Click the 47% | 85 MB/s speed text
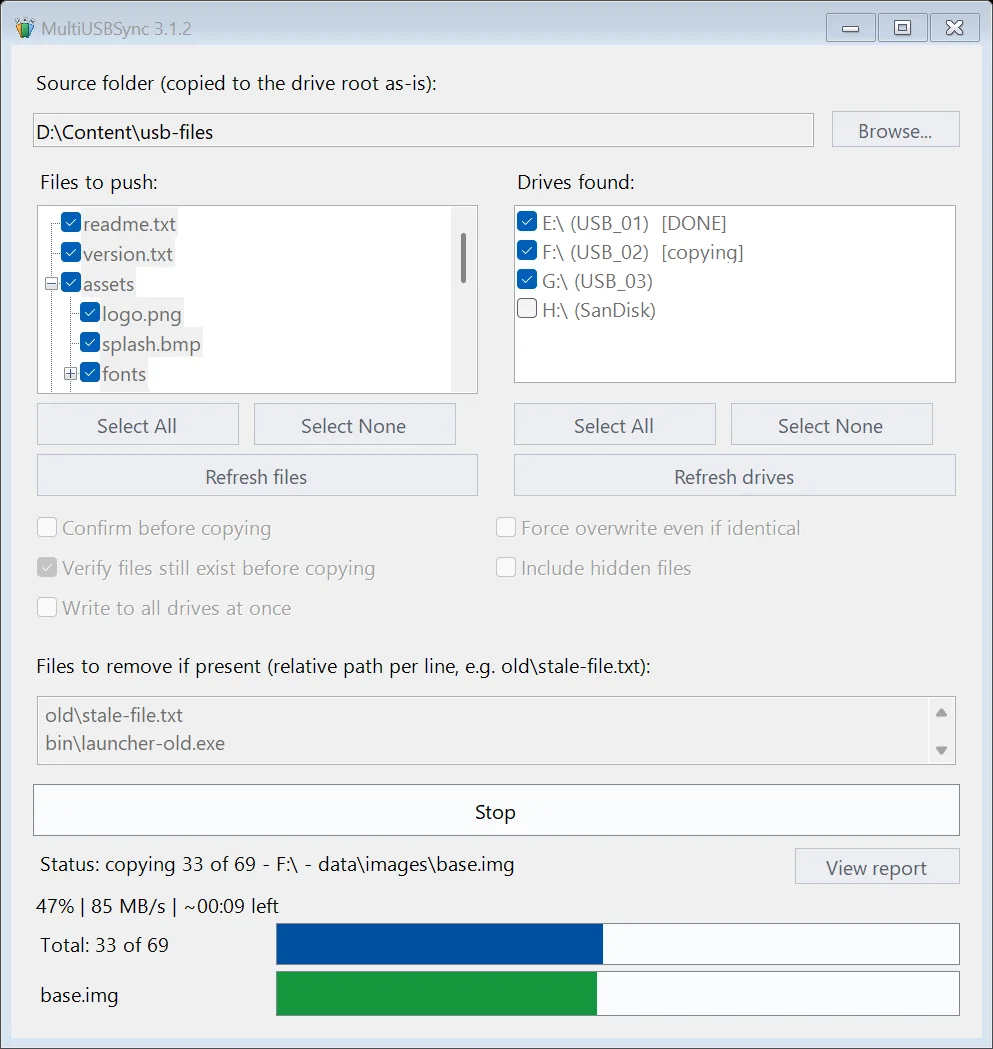This screenshot has height=1049, width=993. point(157,906)
